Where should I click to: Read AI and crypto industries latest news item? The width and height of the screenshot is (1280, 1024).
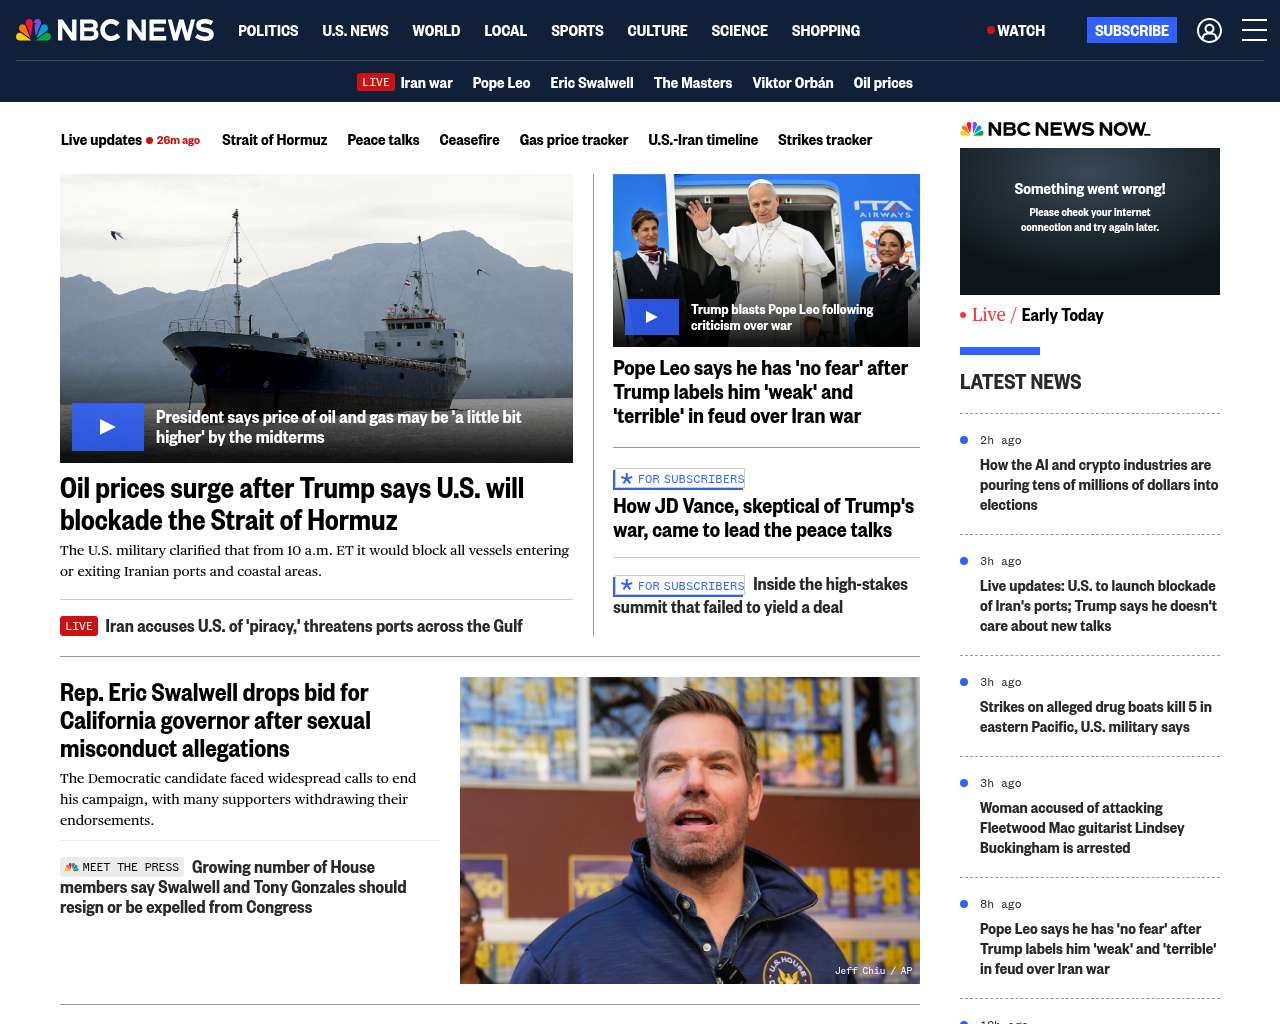1098,485
